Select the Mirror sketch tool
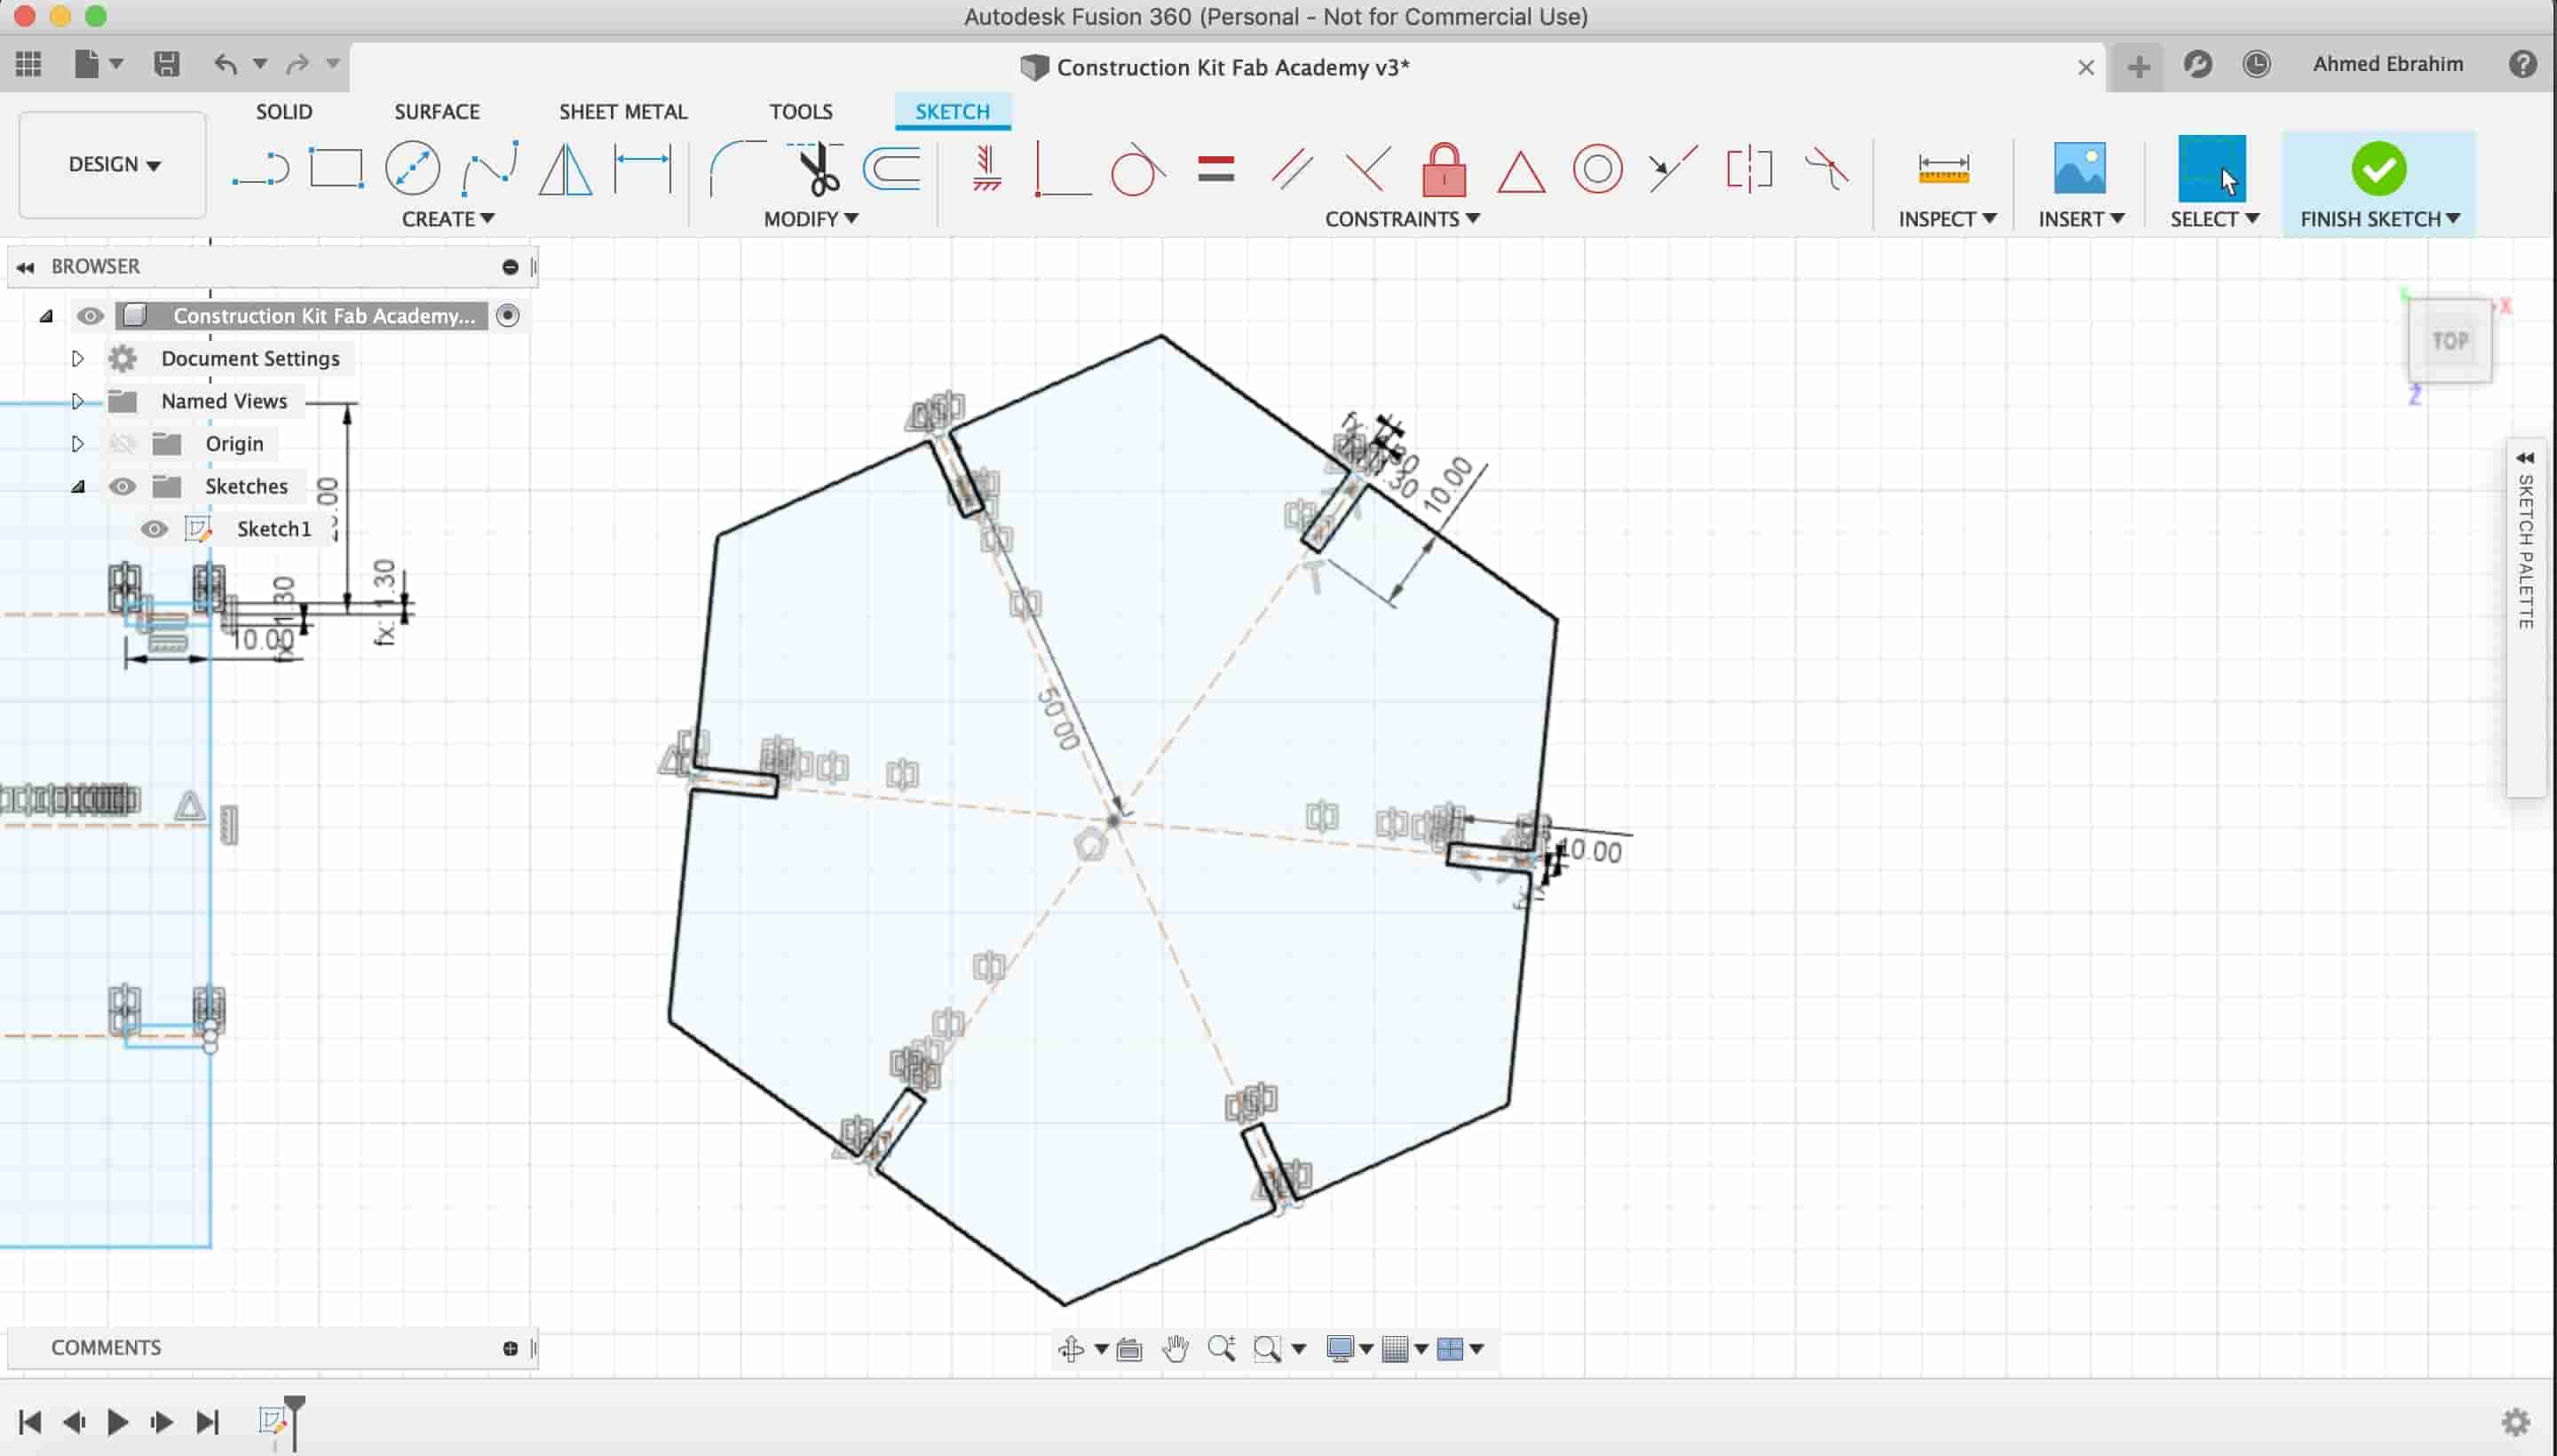 (x=566, y=168)
